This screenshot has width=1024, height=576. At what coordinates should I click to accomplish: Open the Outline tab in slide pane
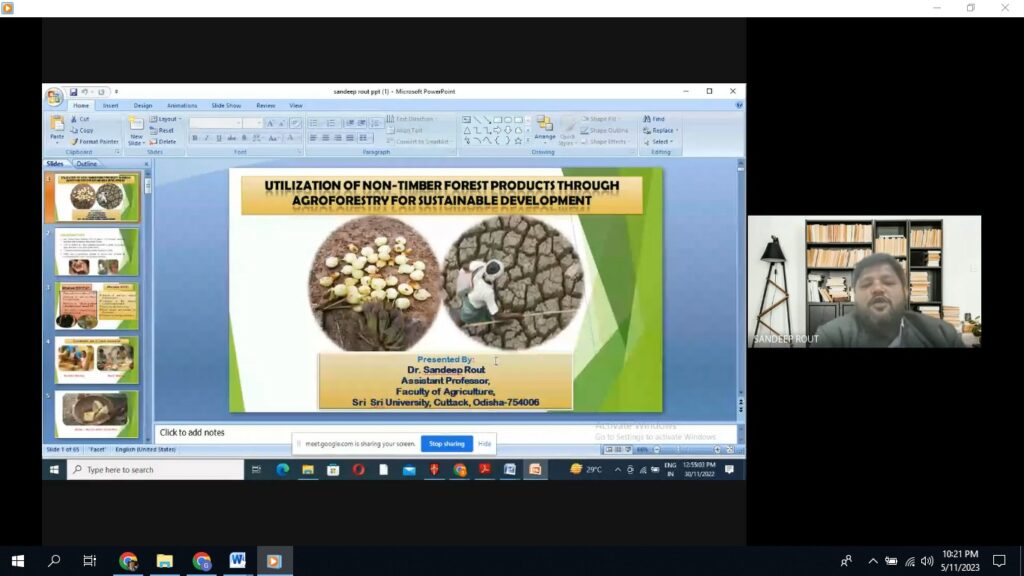pos(87,164)
